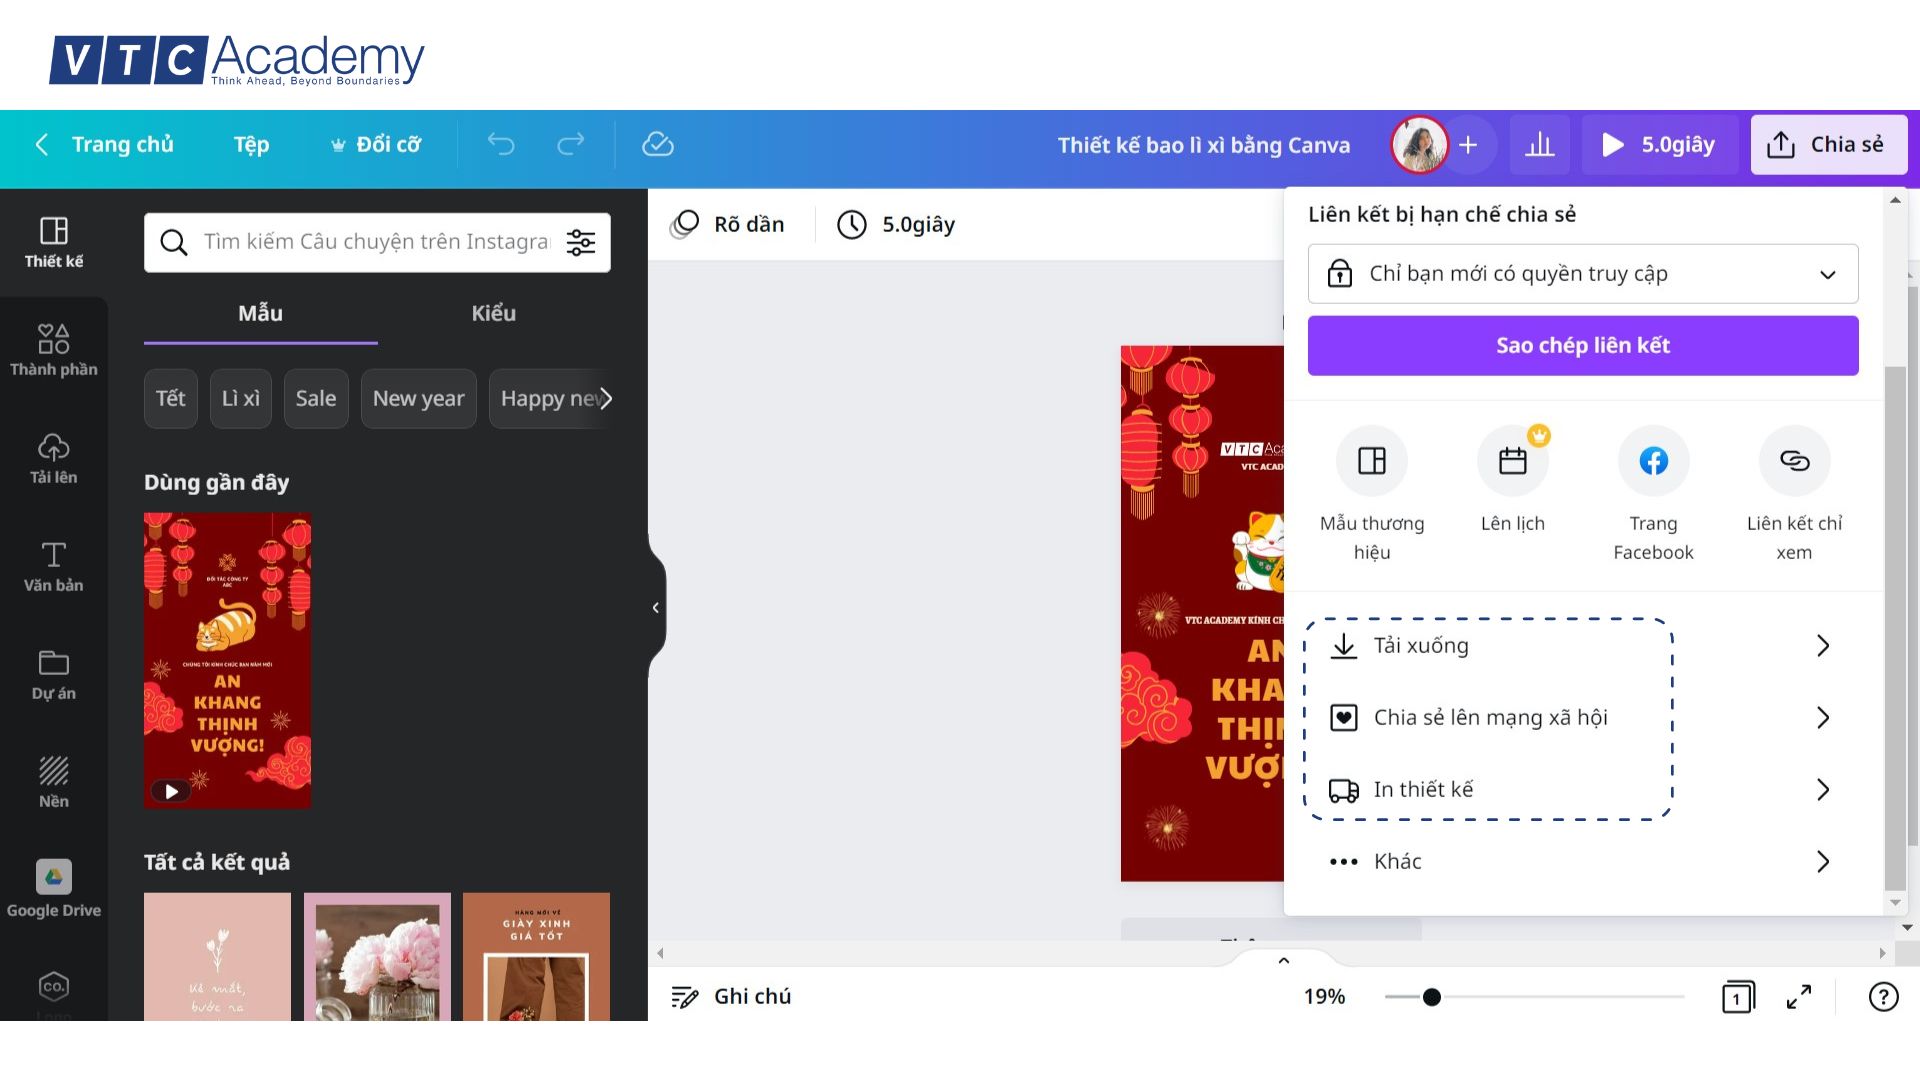The height and width of the screenshot is (1080, 1920).
Task: Open the link access permission dropdown
Action: click(1582, 274)
